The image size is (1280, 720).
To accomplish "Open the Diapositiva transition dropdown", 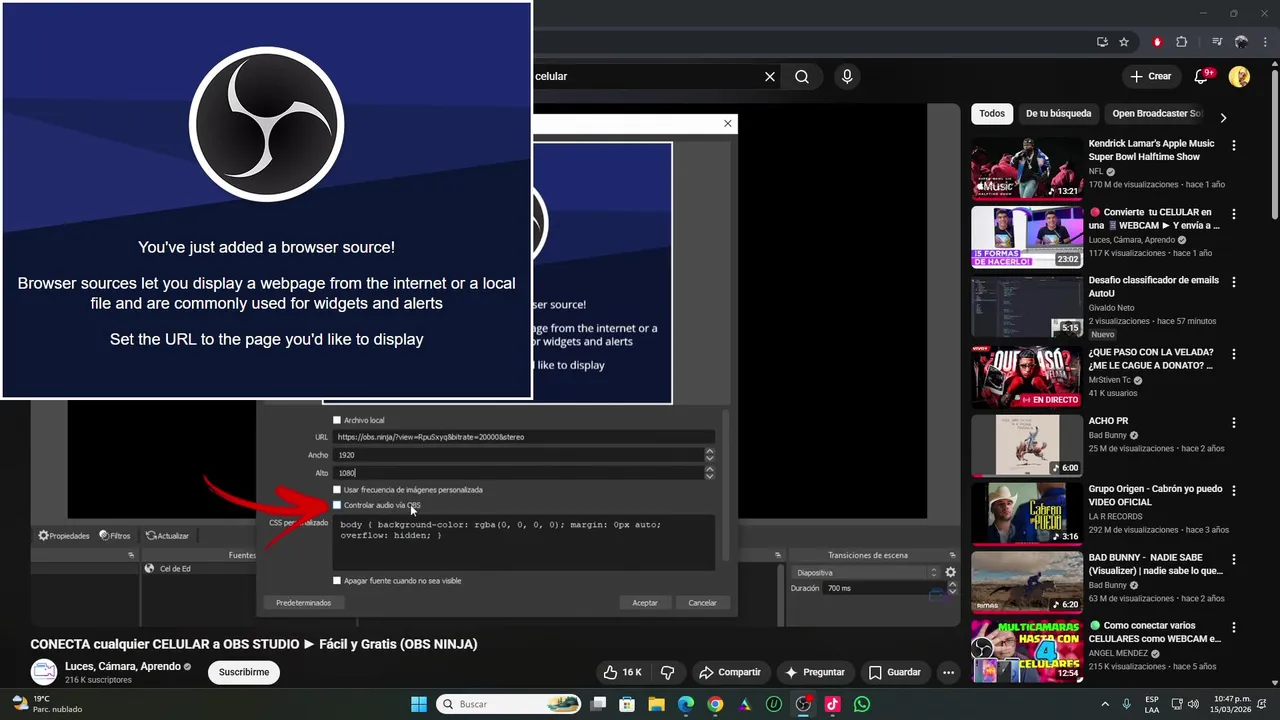I will [x=866, y=573].
